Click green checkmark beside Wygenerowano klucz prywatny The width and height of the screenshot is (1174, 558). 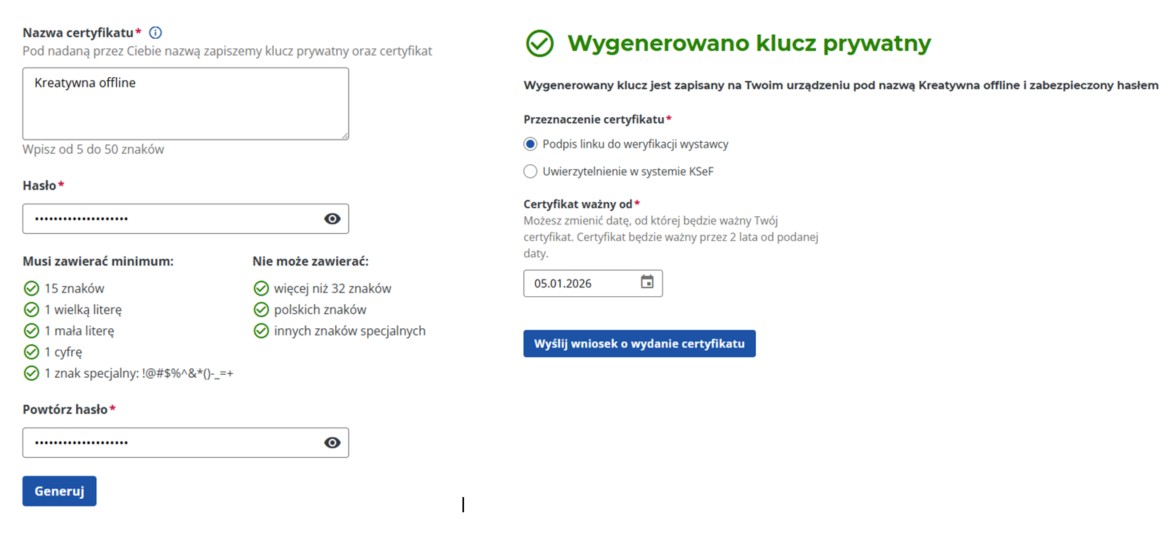(540, 43)
